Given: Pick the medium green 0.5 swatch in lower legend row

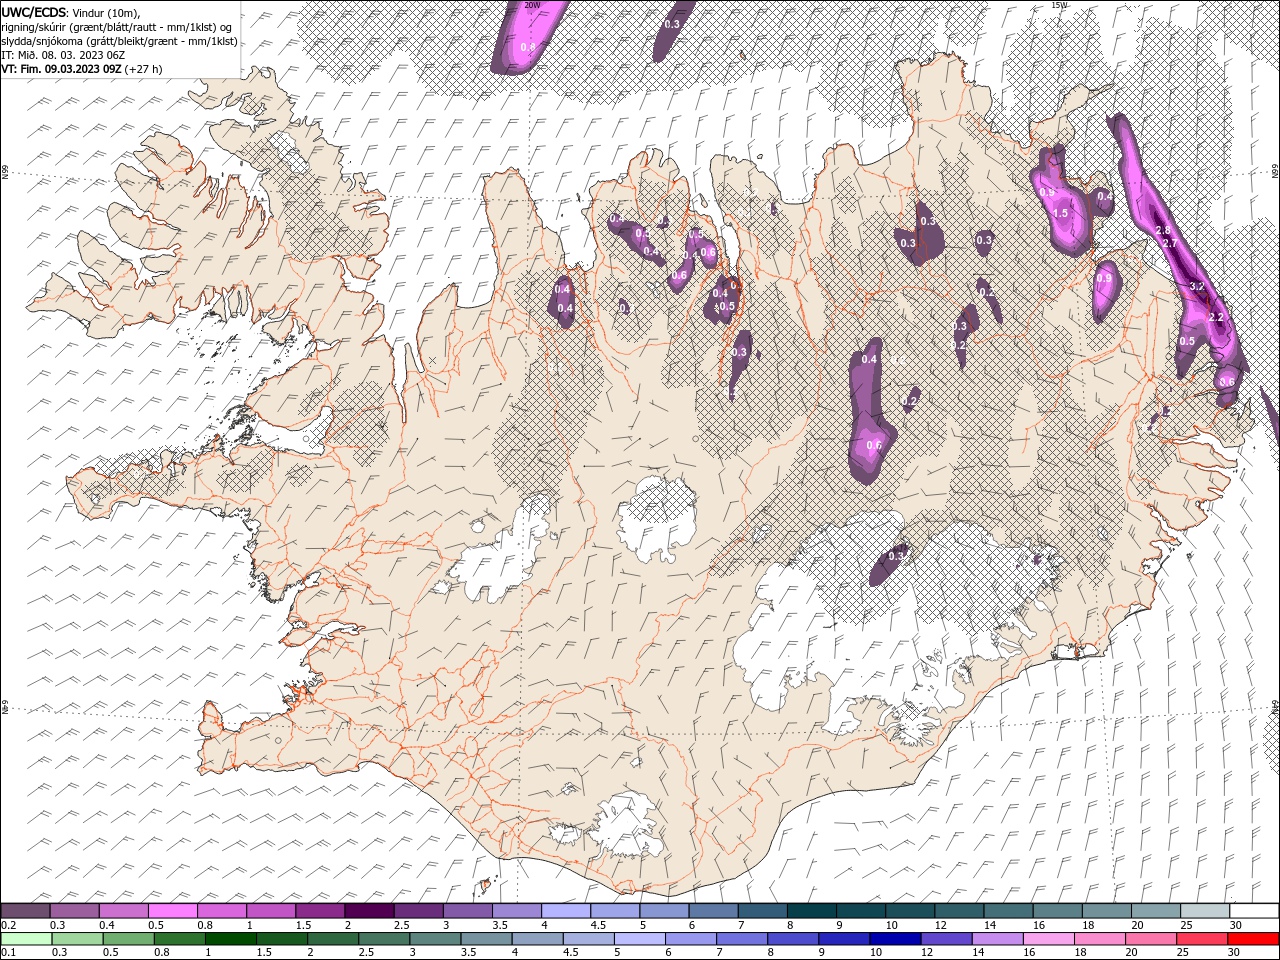Looking at the screenshot, I should click(129, 938).
